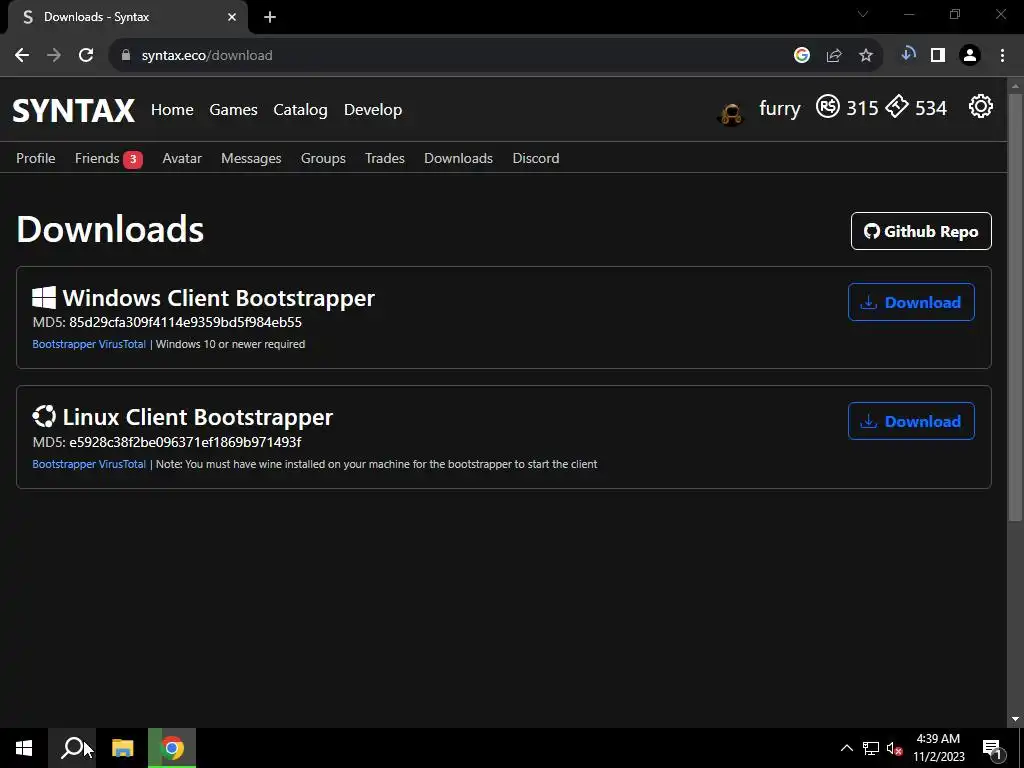Open Develop in top navigation
The image size is (1024, 768).
click(373, 110)
